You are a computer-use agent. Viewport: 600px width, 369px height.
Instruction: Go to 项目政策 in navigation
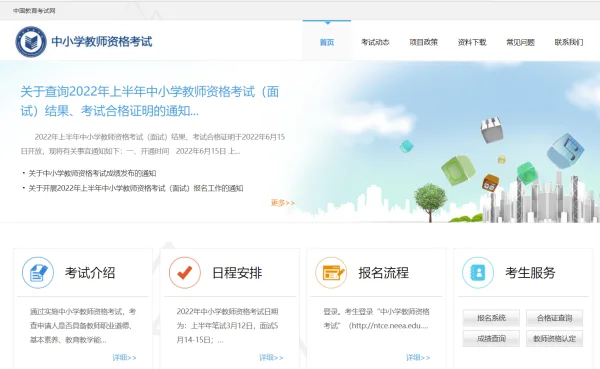(x=424, y=42)
